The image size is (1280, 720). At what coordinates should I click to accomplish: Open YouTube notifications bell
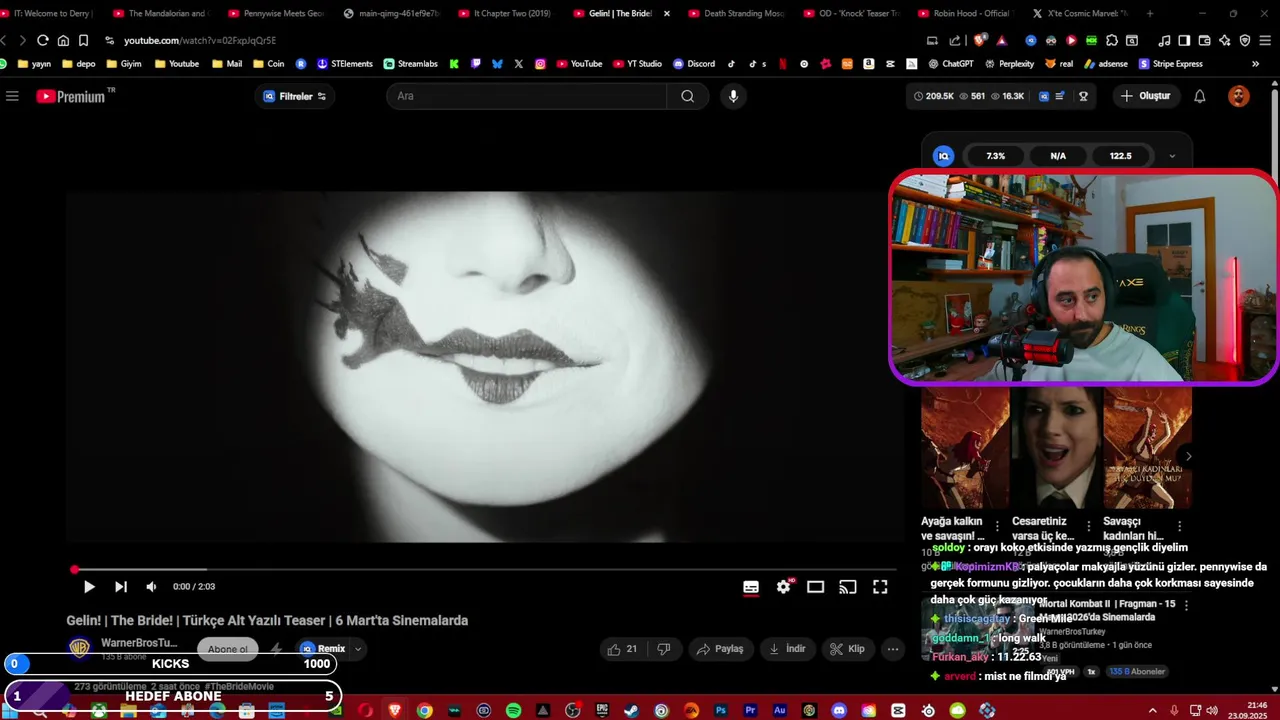pyautogui.click(x=1200, y=96)
